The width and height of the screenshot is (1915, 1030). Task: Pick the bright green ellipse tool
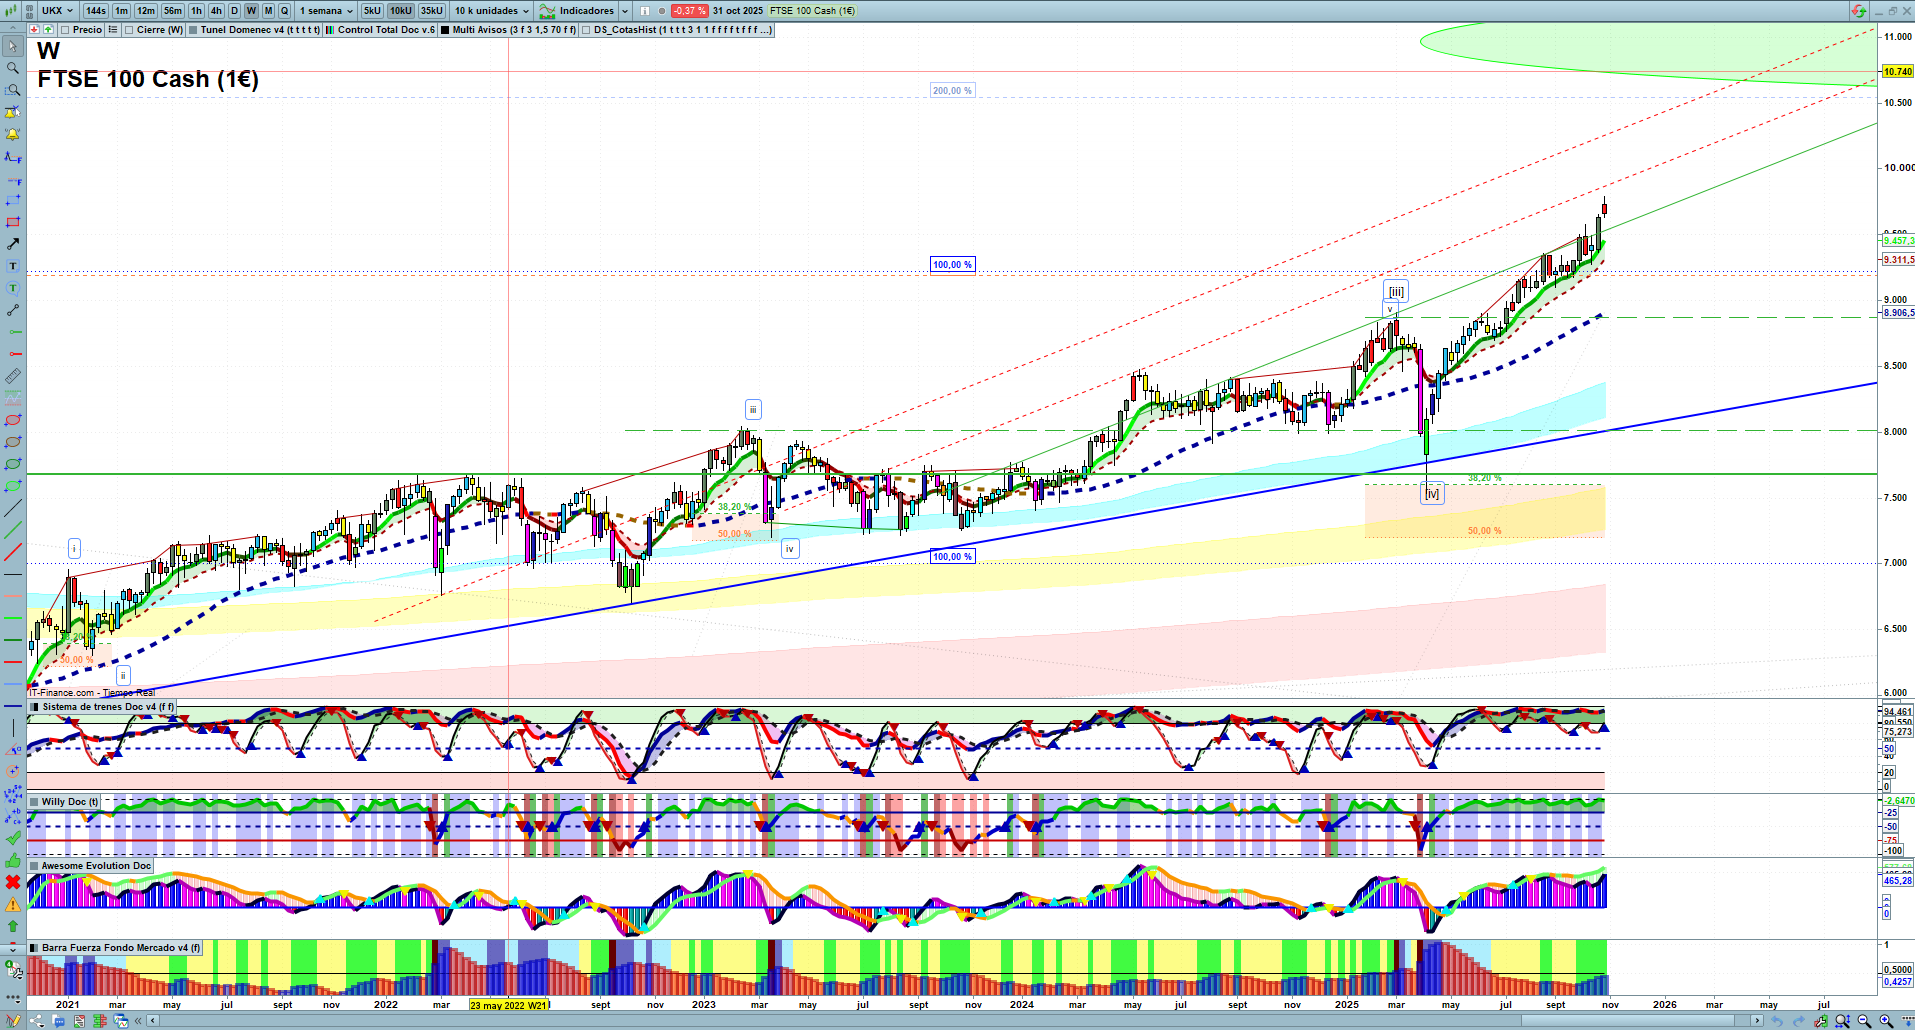pos(13,486)
